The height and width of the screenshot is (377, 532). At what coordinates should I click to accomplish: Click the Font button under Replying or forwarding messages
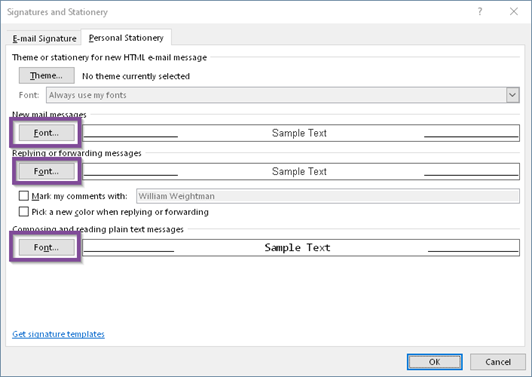[x=46, y=171]
